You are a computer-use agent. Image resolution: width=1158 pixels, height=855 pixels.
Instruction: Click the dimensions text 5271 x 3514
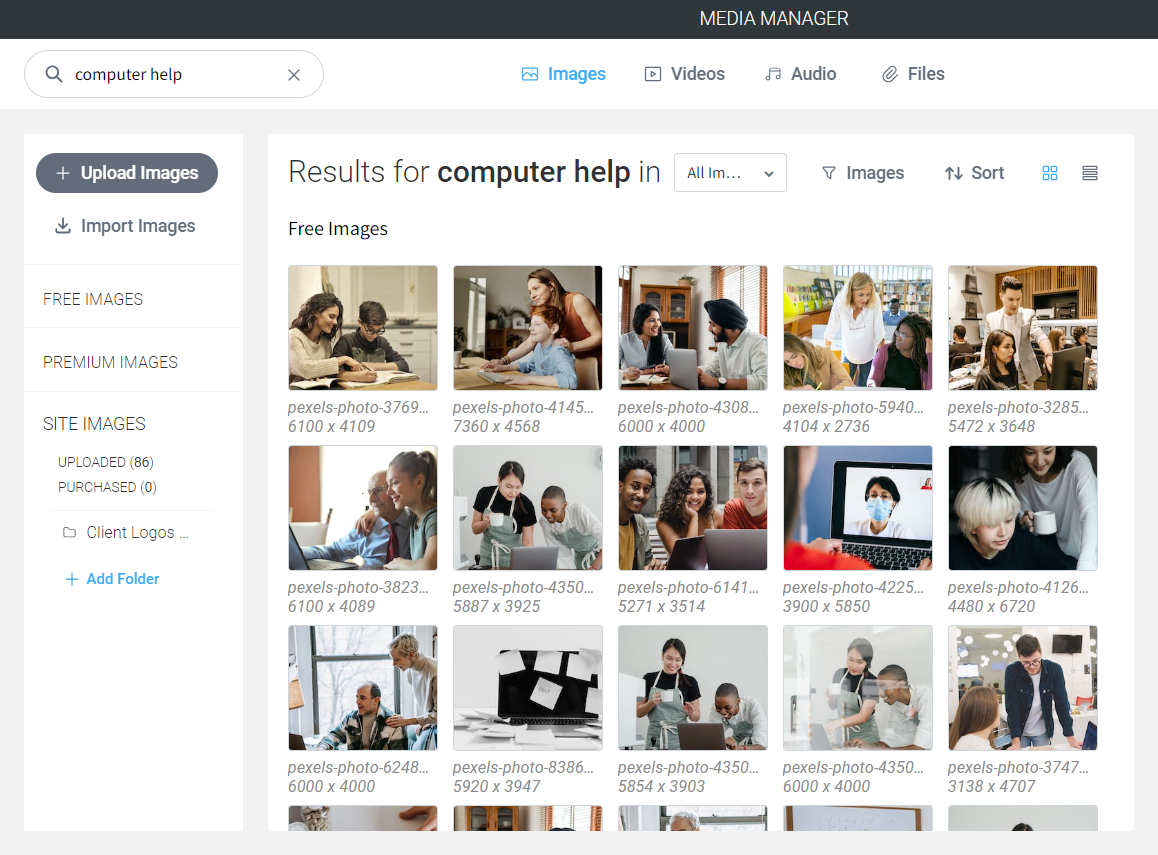click(x=662, y=606)
